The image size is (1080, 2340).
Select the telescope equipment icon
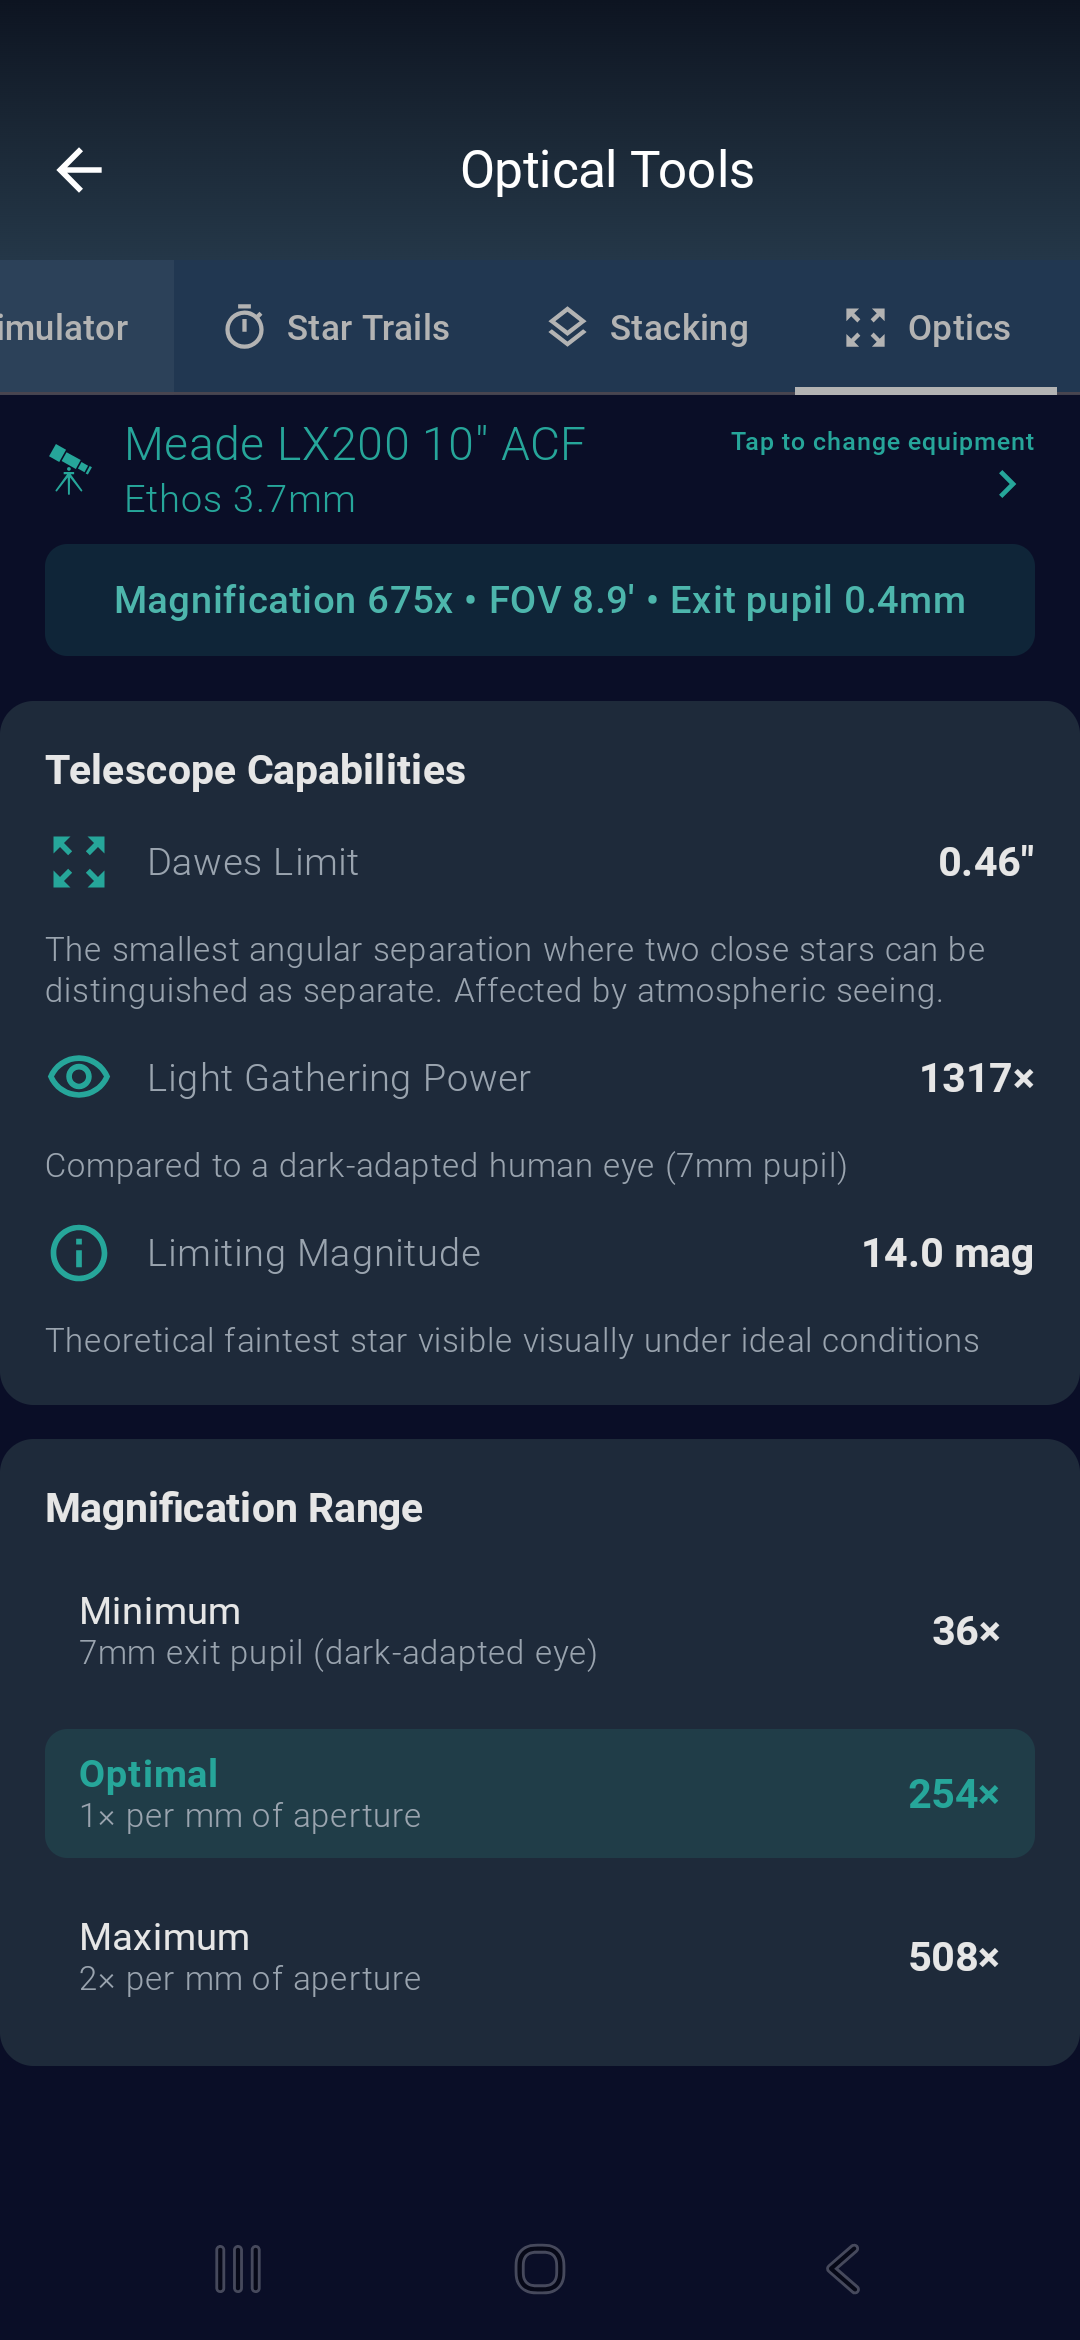[x=69, y=468]
